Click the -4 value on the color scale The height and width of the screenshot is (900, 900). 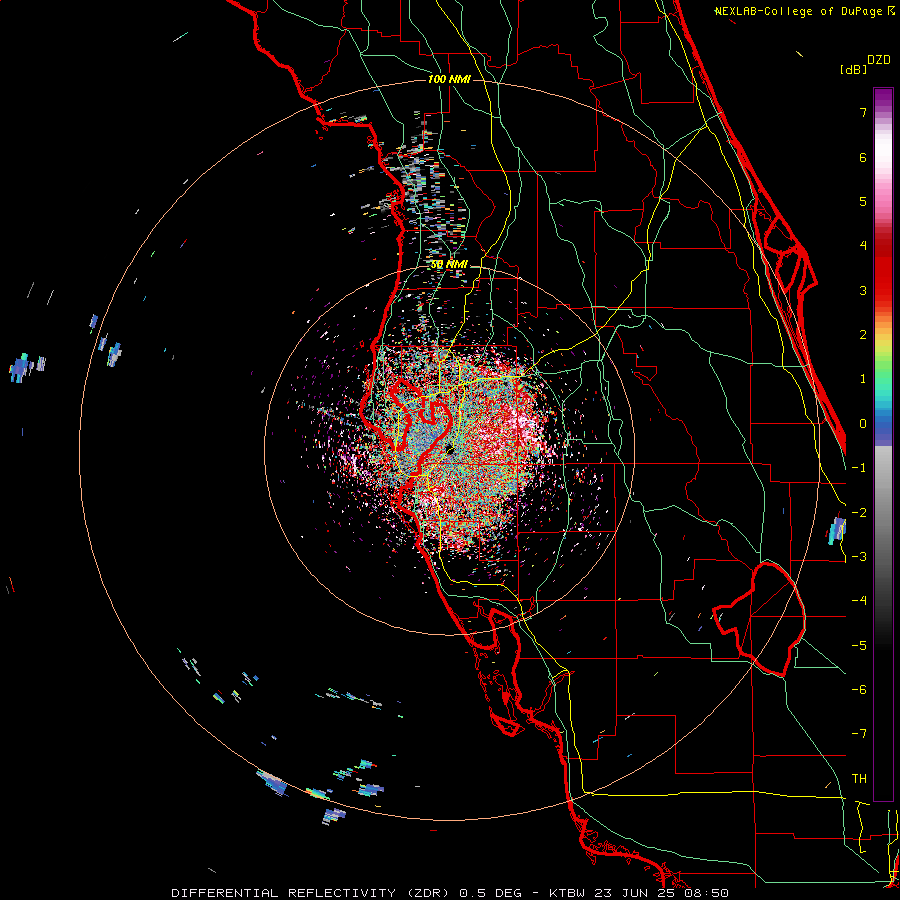[859, 601]
